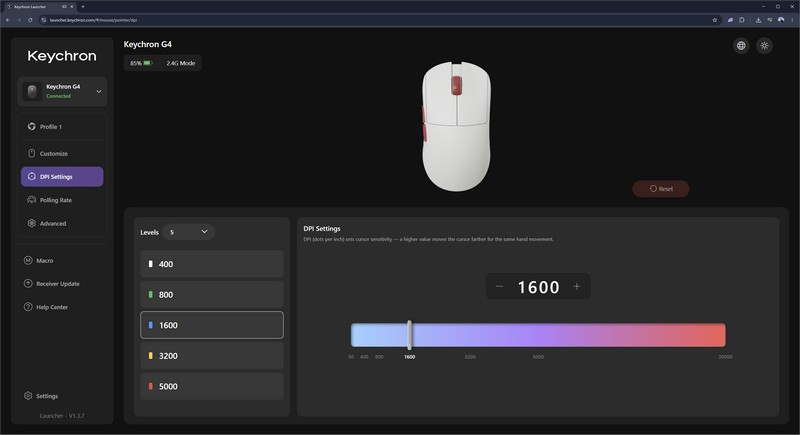Viewport: 800px width, 435px height.
Task: Click red color indicator of 5000 level
Action: [151, 386]
